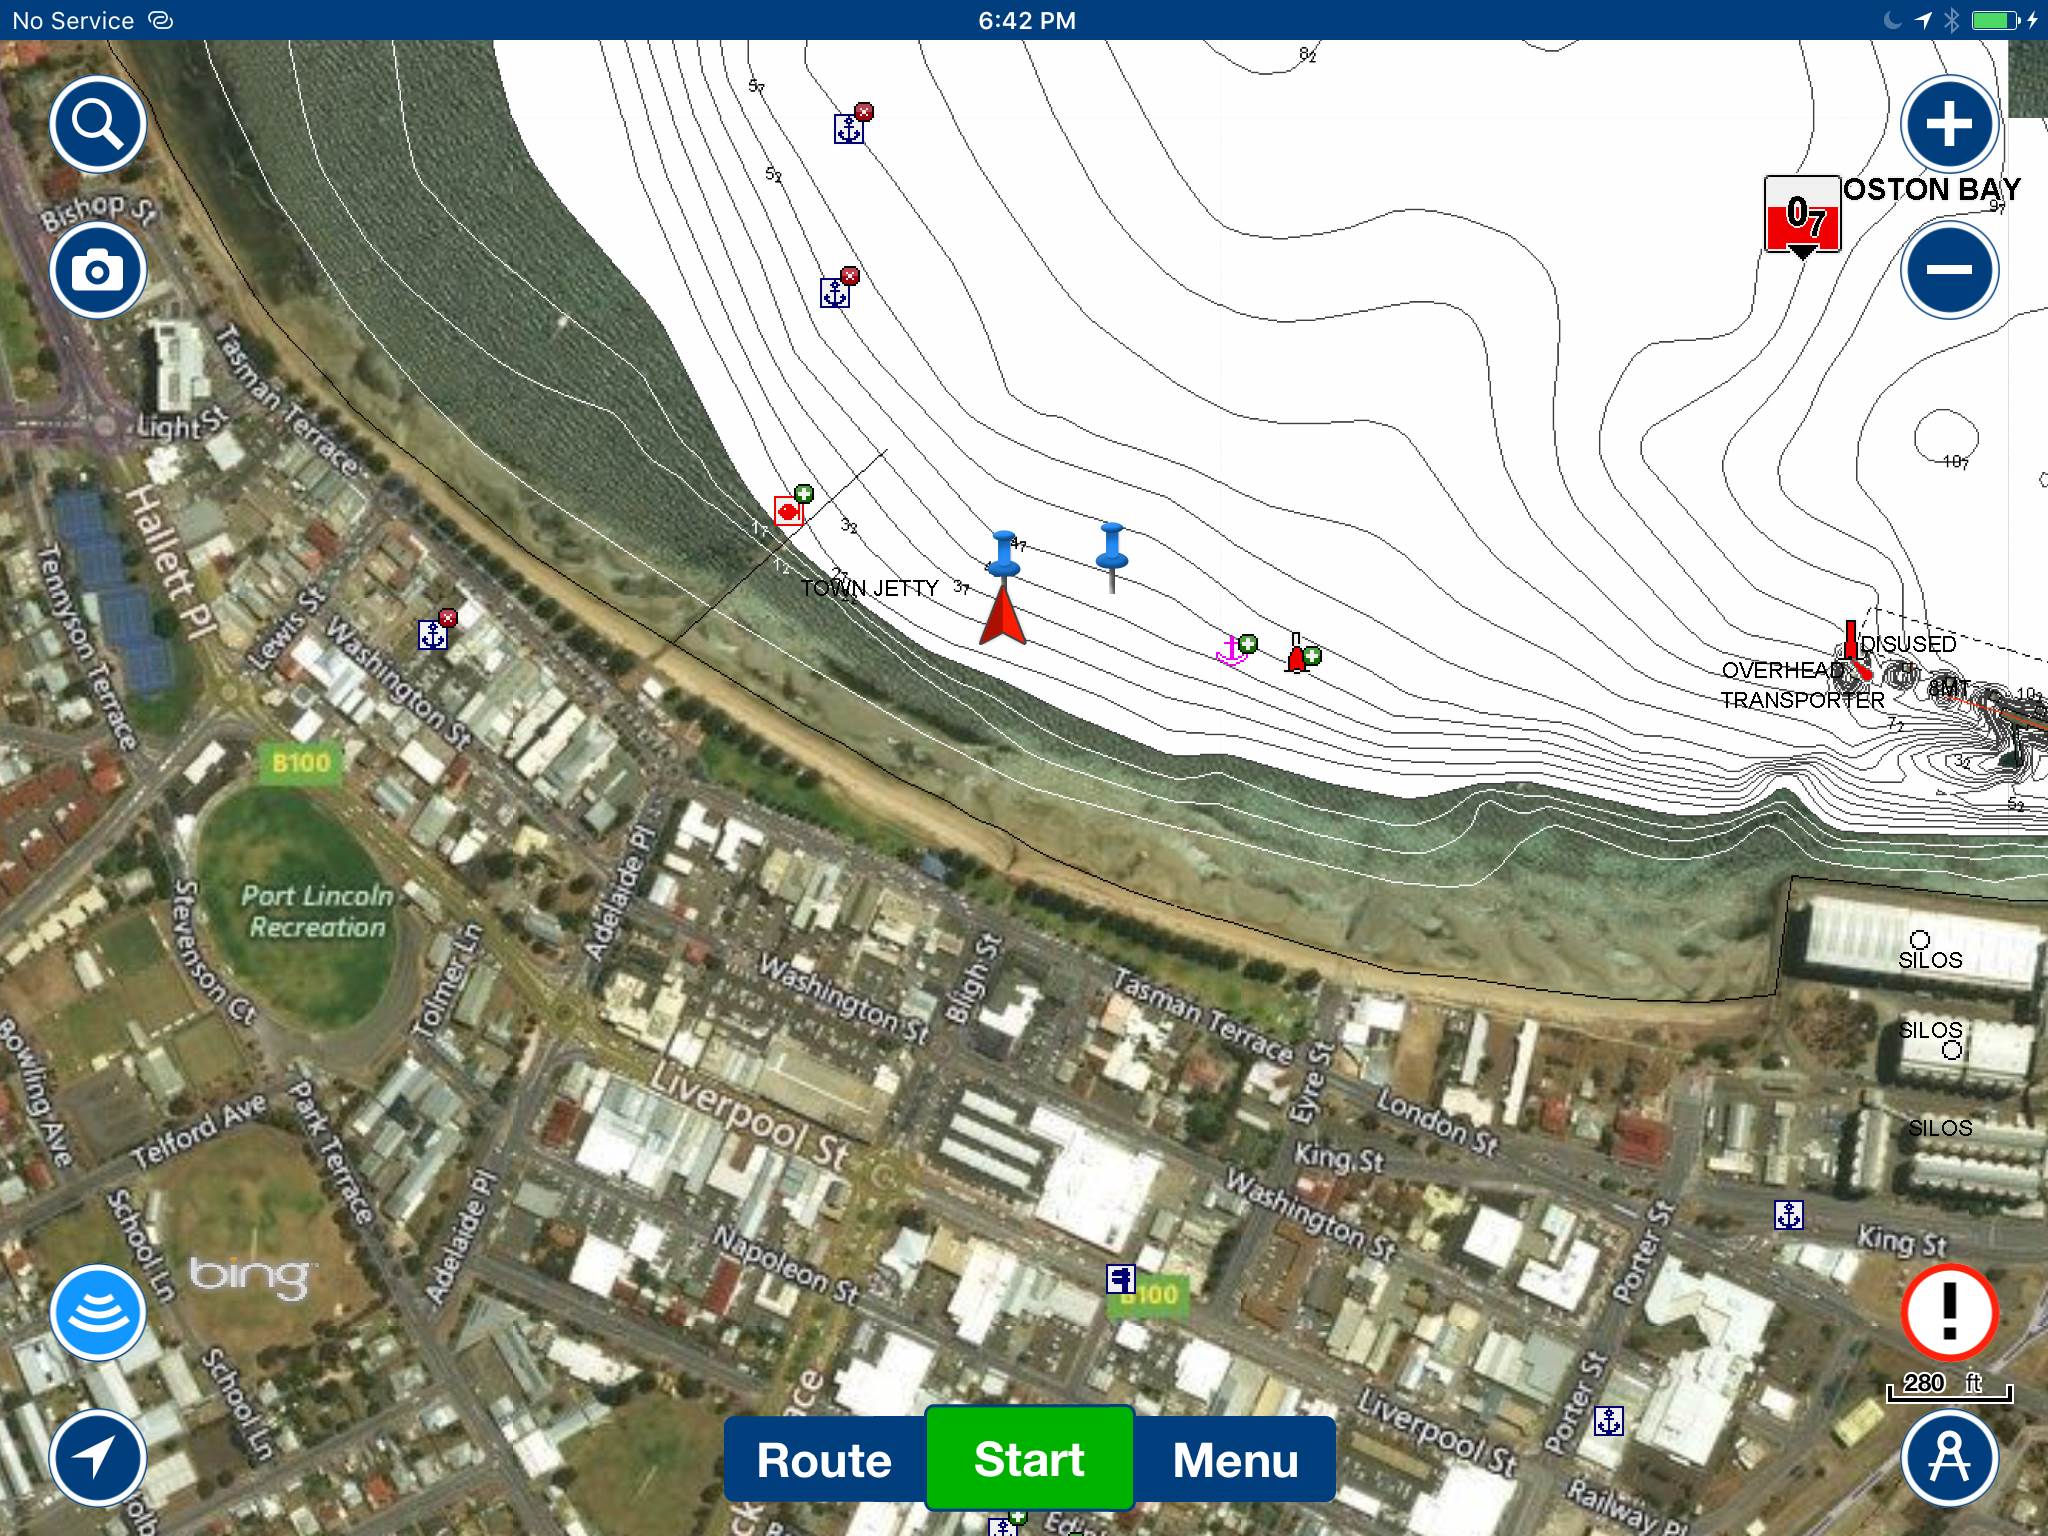This screenshot has height=1536, width=2048.
Task: Open the exclamation alert warning button
Action: tap(1948, 1313)
